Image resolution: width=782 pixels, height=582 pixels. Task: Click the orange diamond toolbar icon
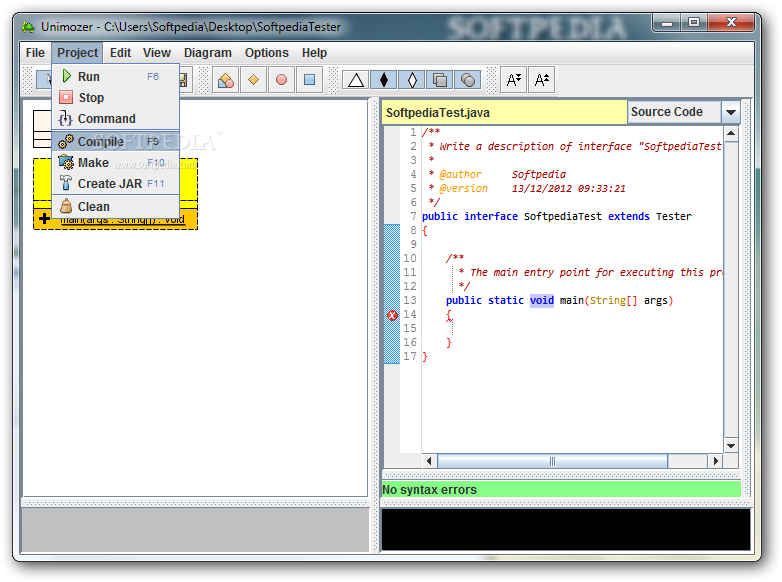253,80
